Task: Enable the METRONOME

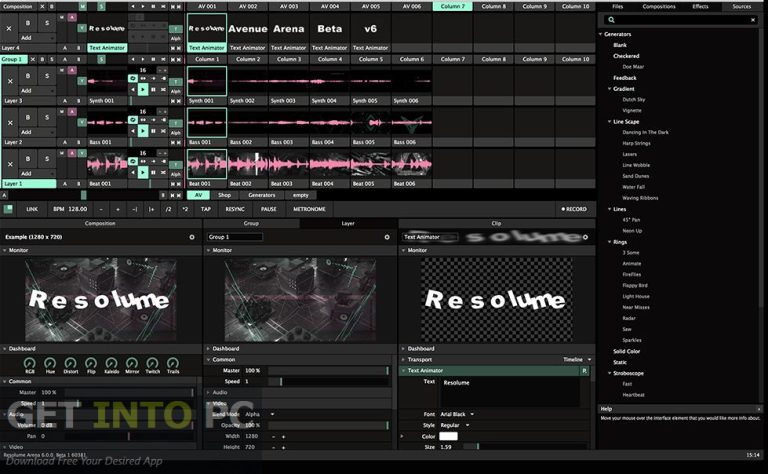Action: click(309, 209)
